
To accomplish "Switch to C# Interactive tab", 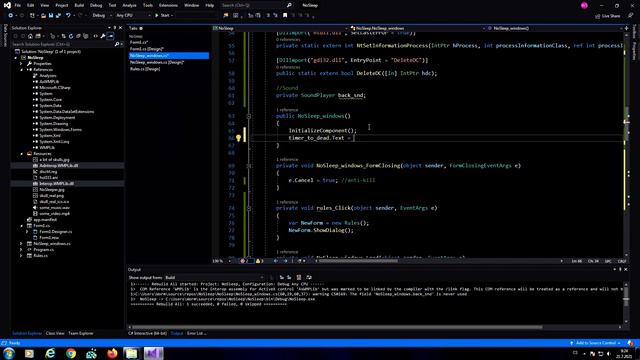I will click(x=147, y=333).
